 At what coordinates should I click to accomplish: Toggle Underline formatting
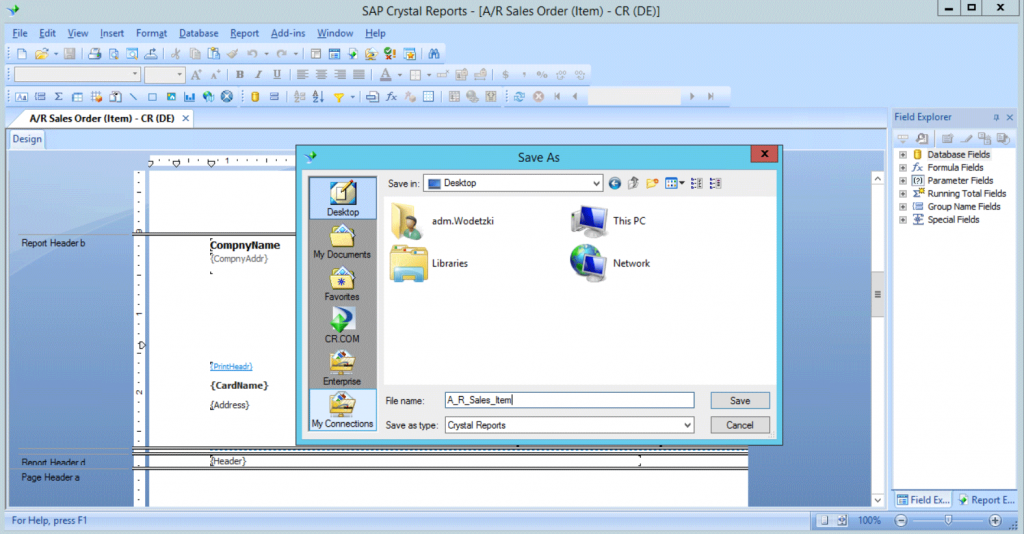277,75
